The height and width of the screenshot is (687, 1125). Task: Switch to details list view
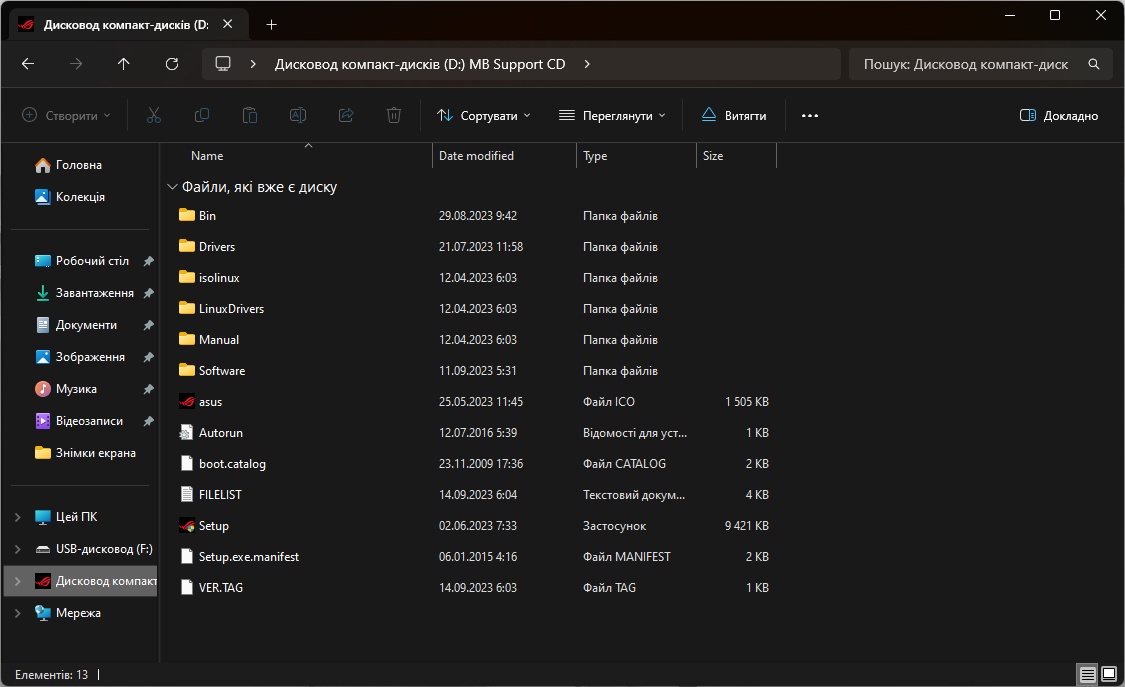coord(1086,675)
